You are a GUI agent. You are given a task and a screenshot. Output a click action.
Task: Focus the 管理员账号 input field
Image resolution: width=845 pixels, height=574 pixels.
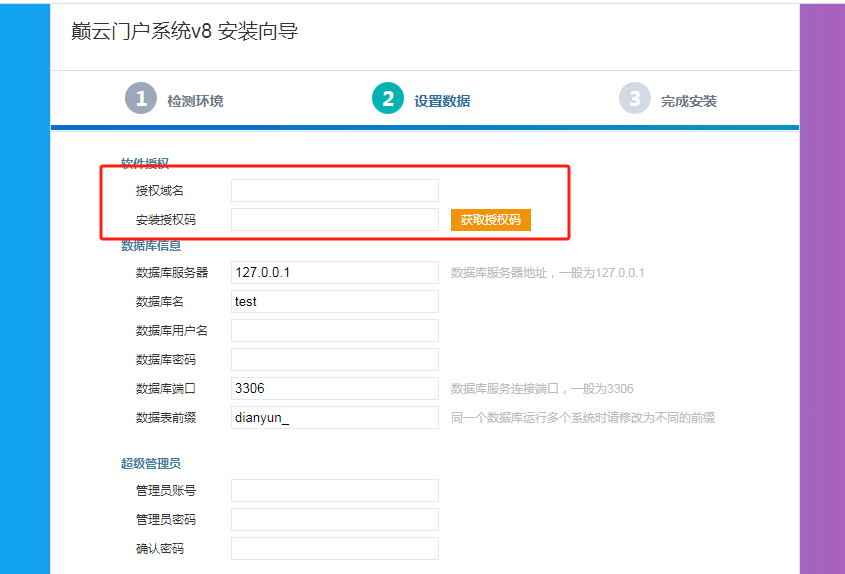(334, 490)
